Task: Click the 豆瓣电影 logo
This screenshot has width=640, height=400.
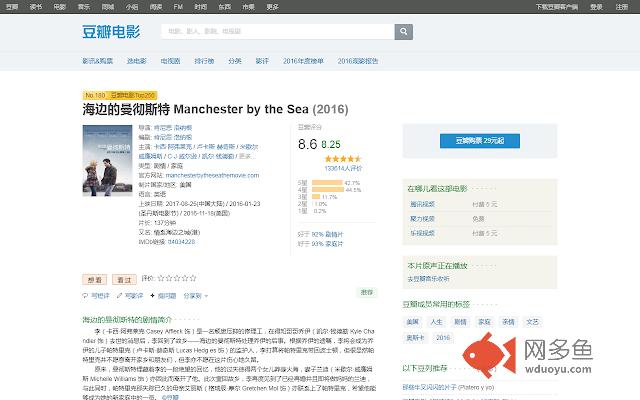Action: coord(112,31)
